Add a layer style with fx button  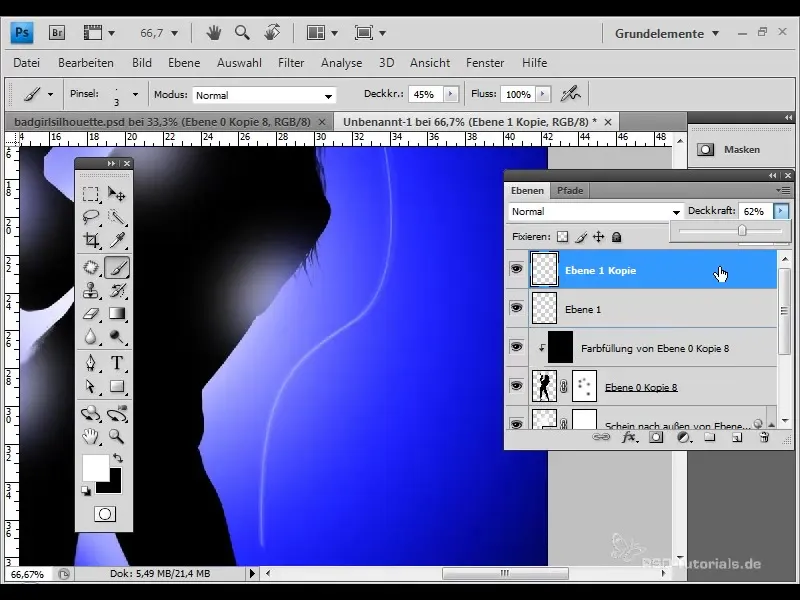point(629,437)
